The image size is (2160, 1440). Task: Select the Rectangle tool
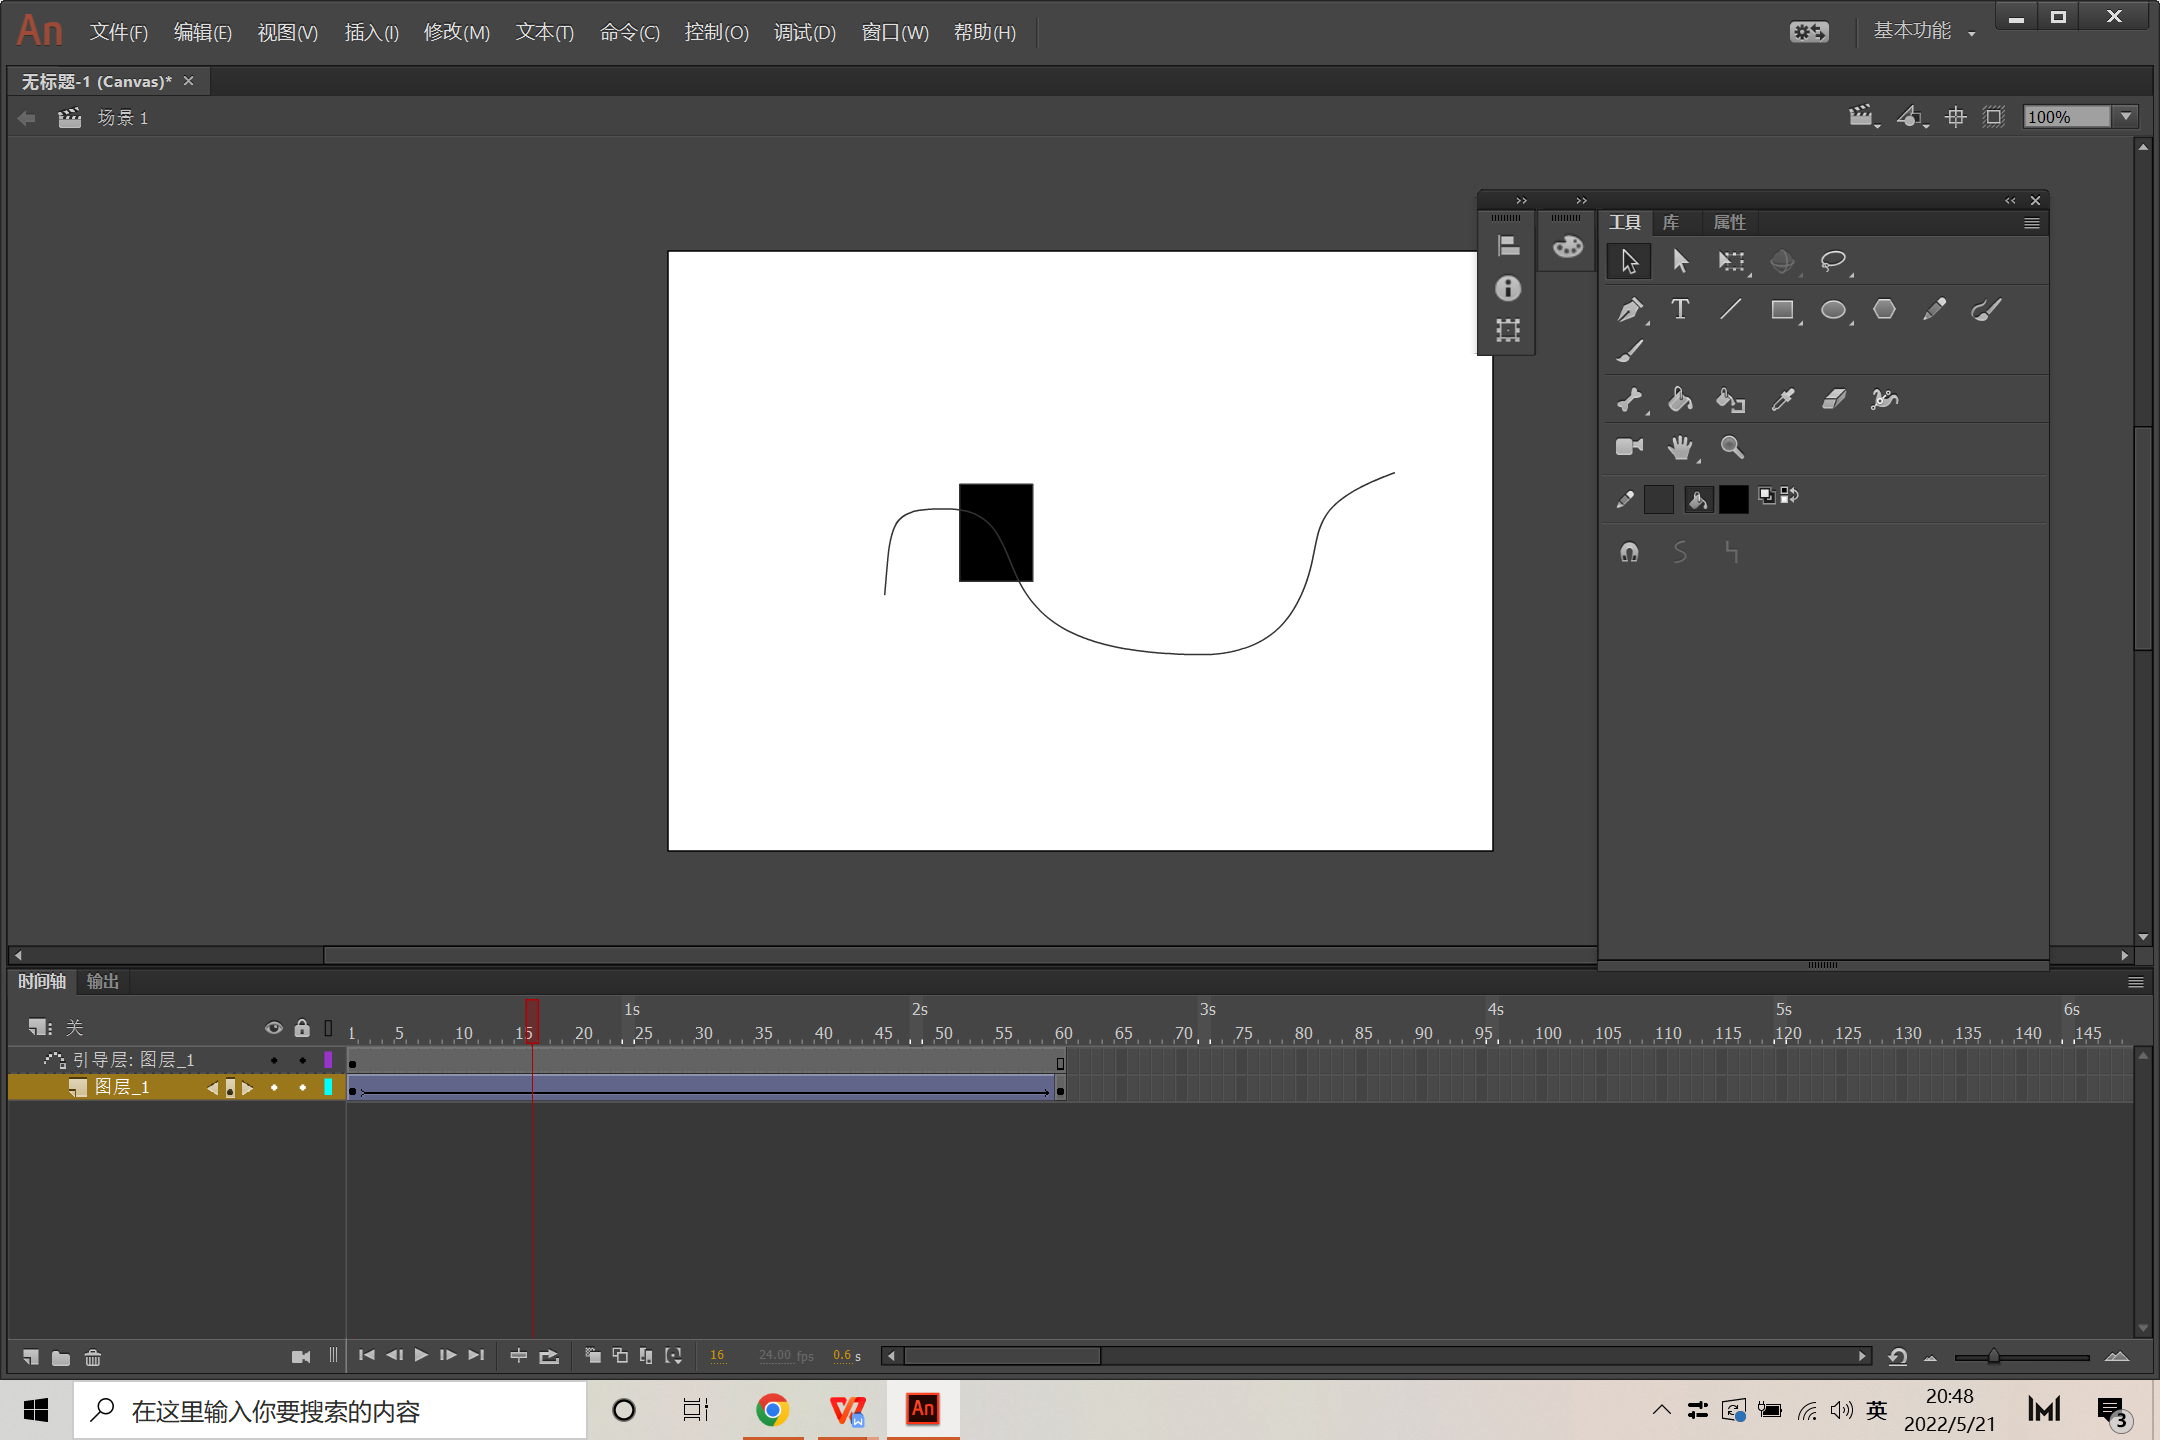coord(1782,310)
